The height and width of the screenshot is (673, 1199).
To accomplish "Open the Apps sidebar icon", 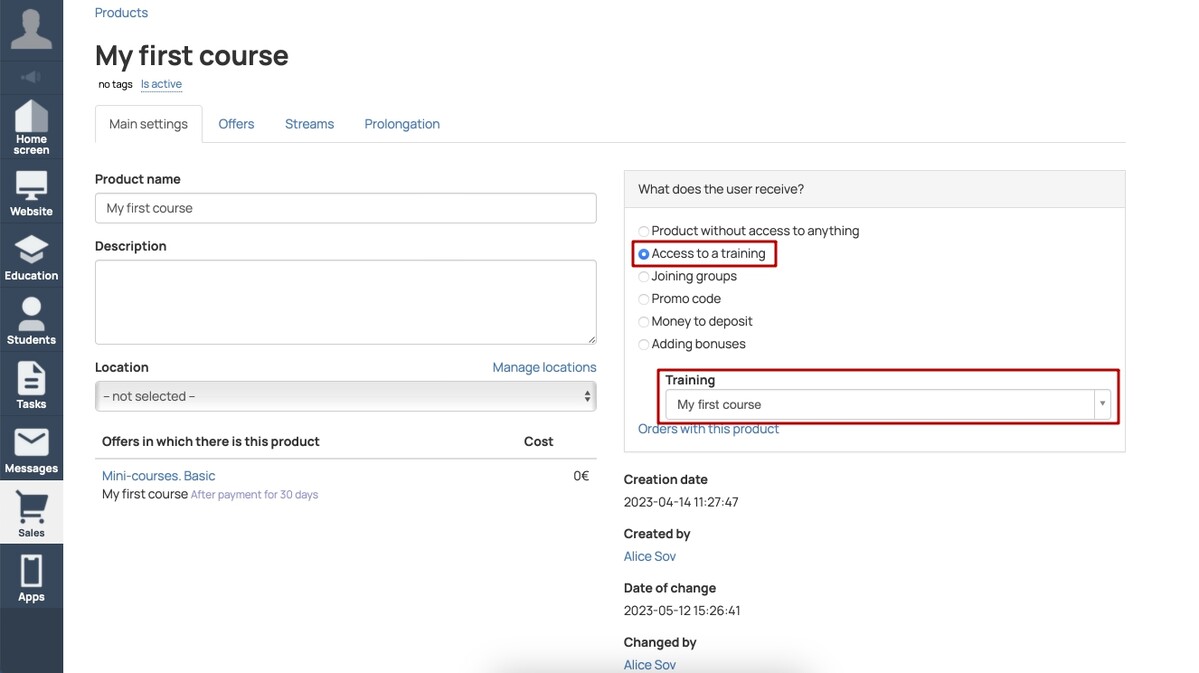I will point(31,579).
